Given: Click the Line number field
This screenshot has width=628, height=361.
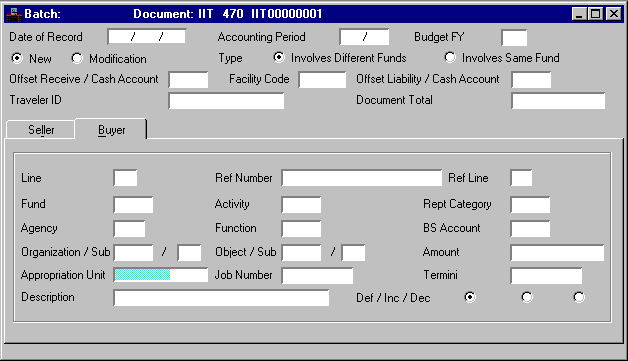Looking at the screenshot, I should tap(125, 178).
